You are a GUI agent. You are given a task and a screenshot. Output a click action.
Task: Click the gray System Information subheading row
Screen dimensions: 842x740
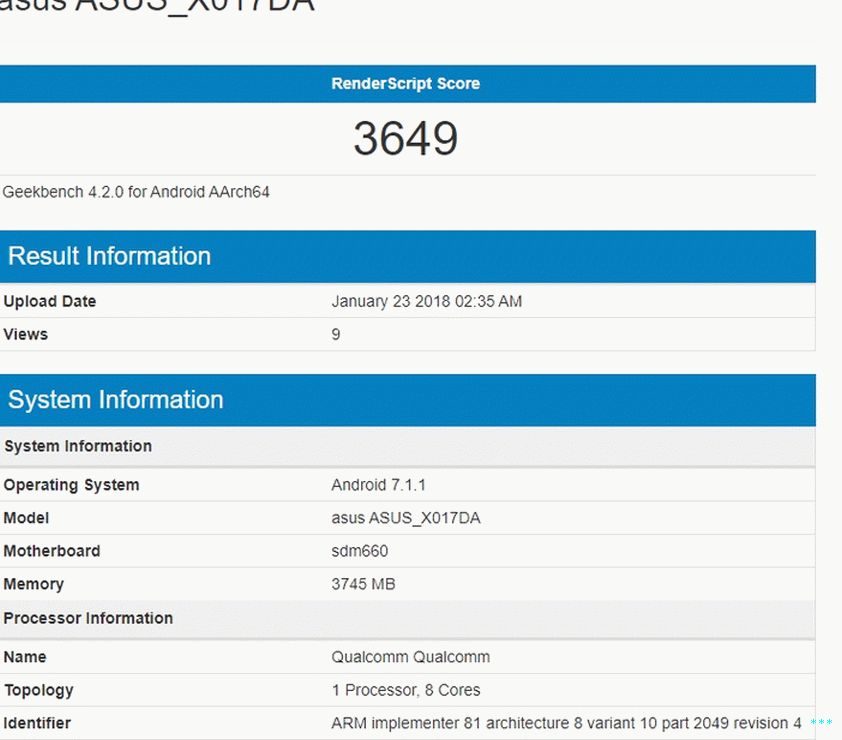408,446
